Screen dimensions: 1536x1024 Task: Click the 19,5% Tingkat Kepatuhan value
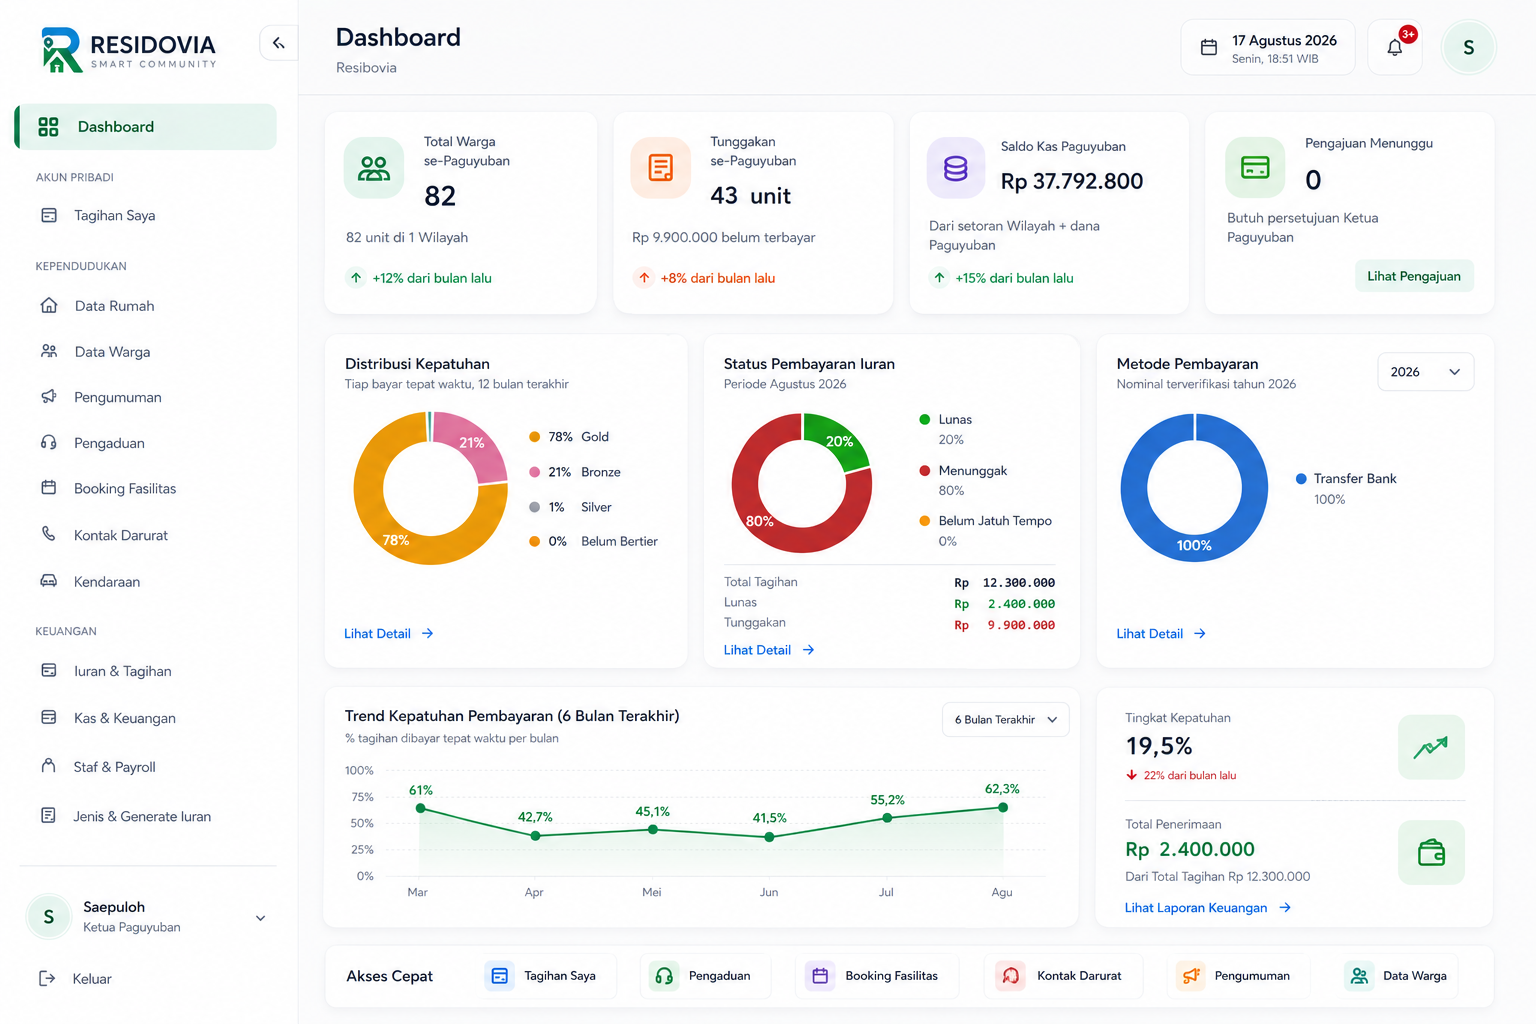coord(1159,746)
